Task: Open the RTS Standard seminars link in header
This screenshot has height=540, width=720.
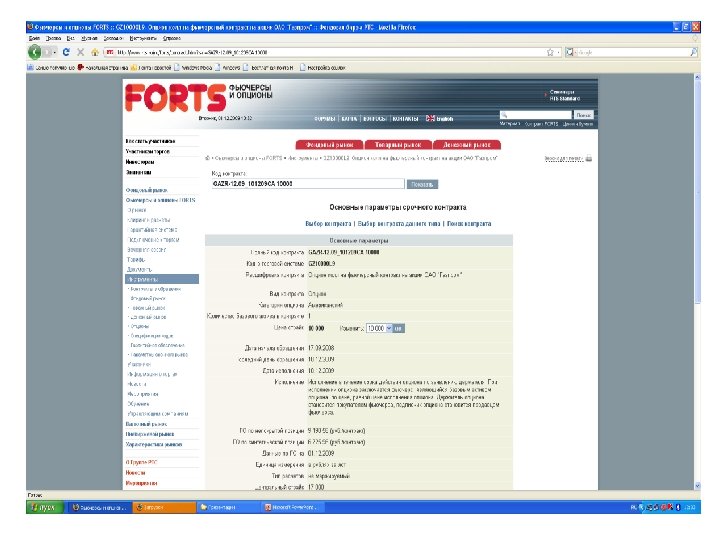Action: pyautogui.click(x=565, y=95)
